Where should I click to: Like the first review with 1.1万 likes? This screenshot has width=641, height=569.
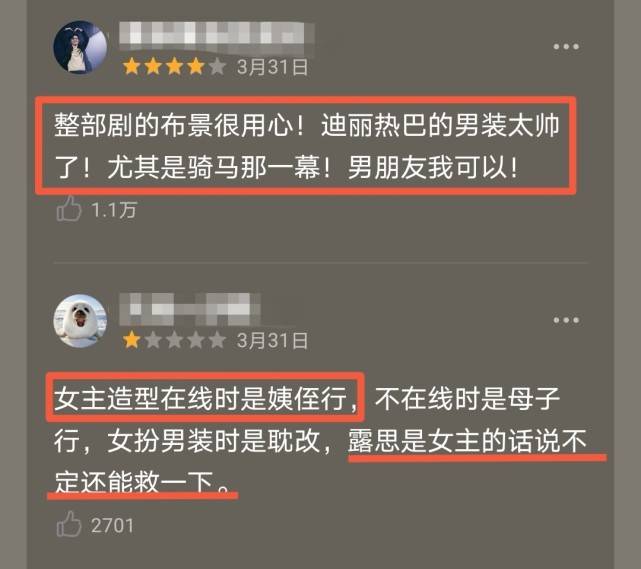69,209
